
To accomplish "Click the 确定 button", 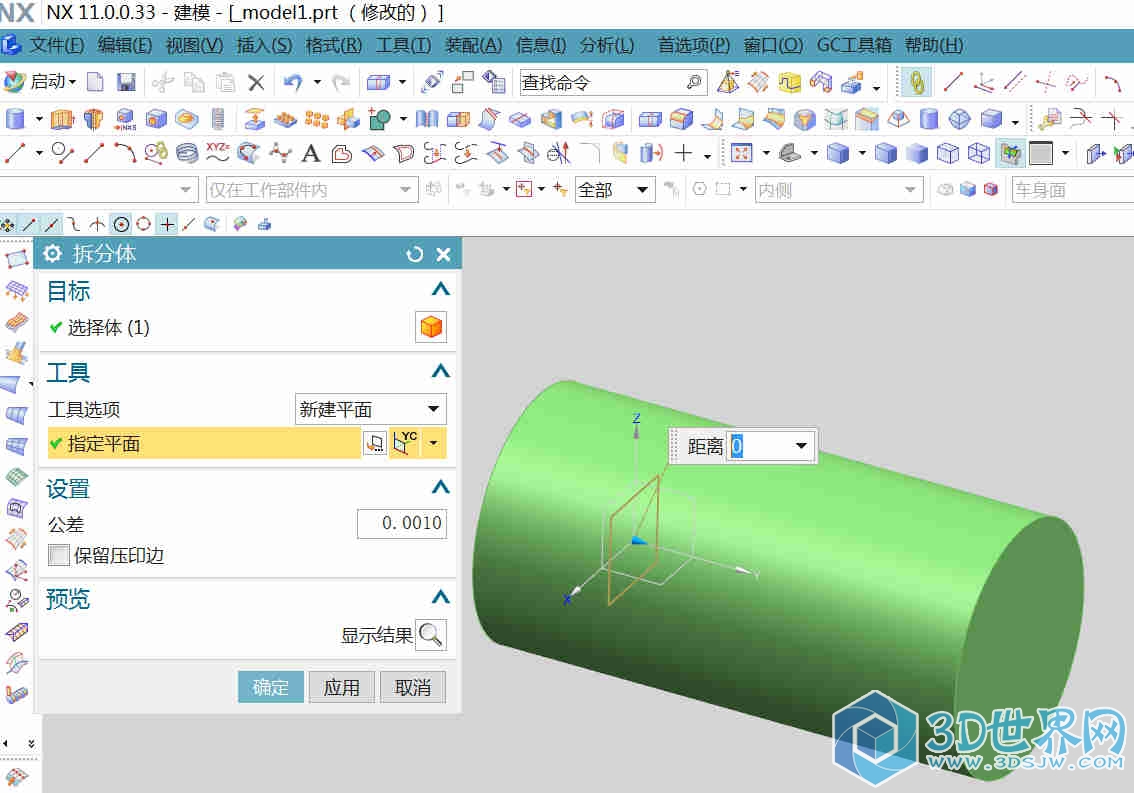I will pyautogui.click(x=270, y=687).
